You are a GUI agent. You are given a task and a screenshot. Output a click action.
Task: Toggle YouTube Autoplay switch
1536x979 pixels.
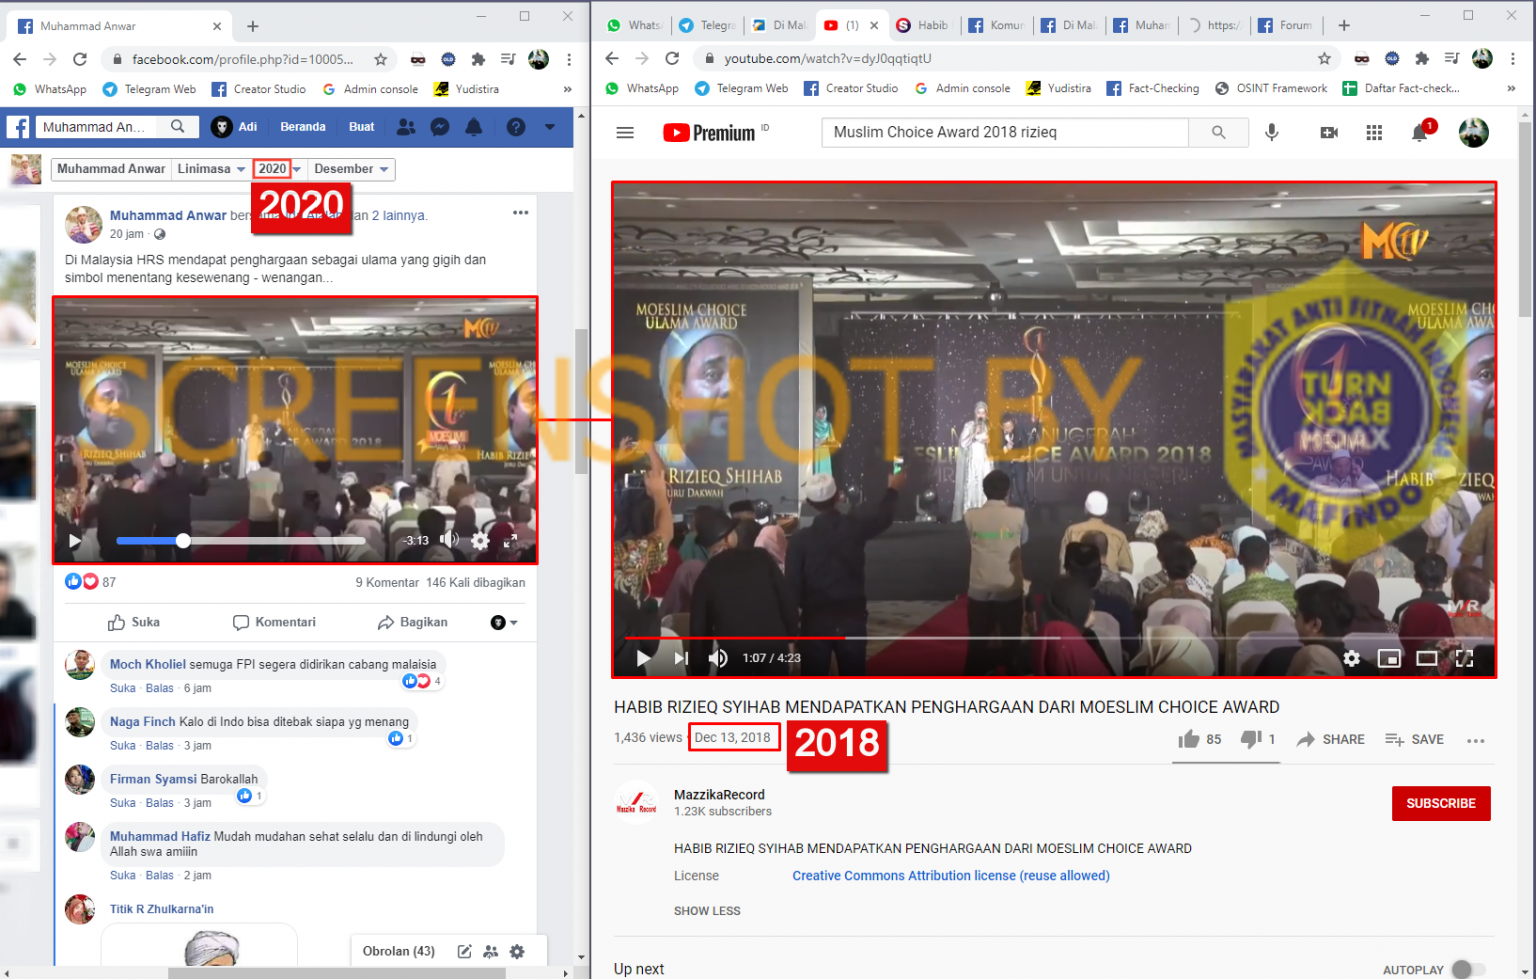point(1467,969)
